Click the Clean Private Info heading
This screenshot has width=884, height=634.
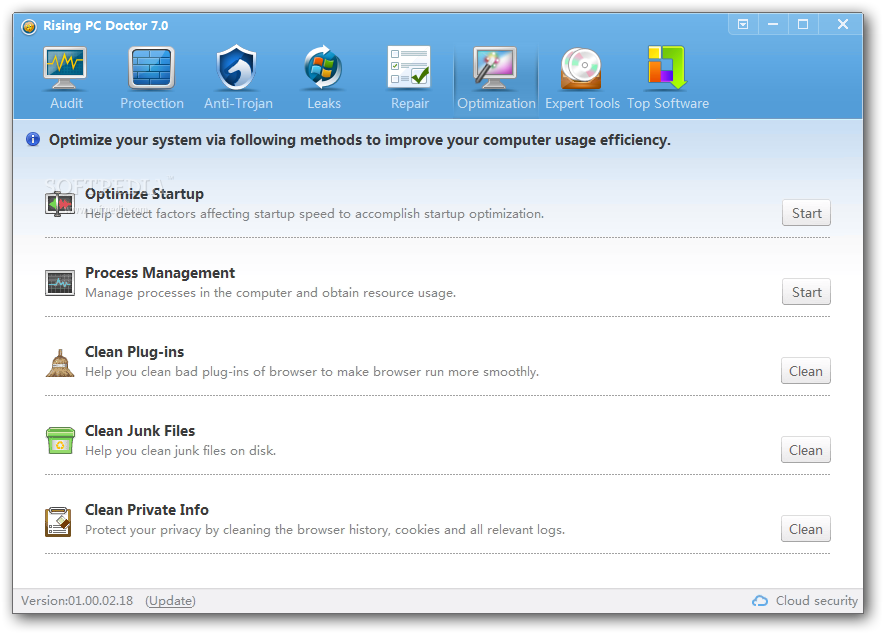point(147,509)
